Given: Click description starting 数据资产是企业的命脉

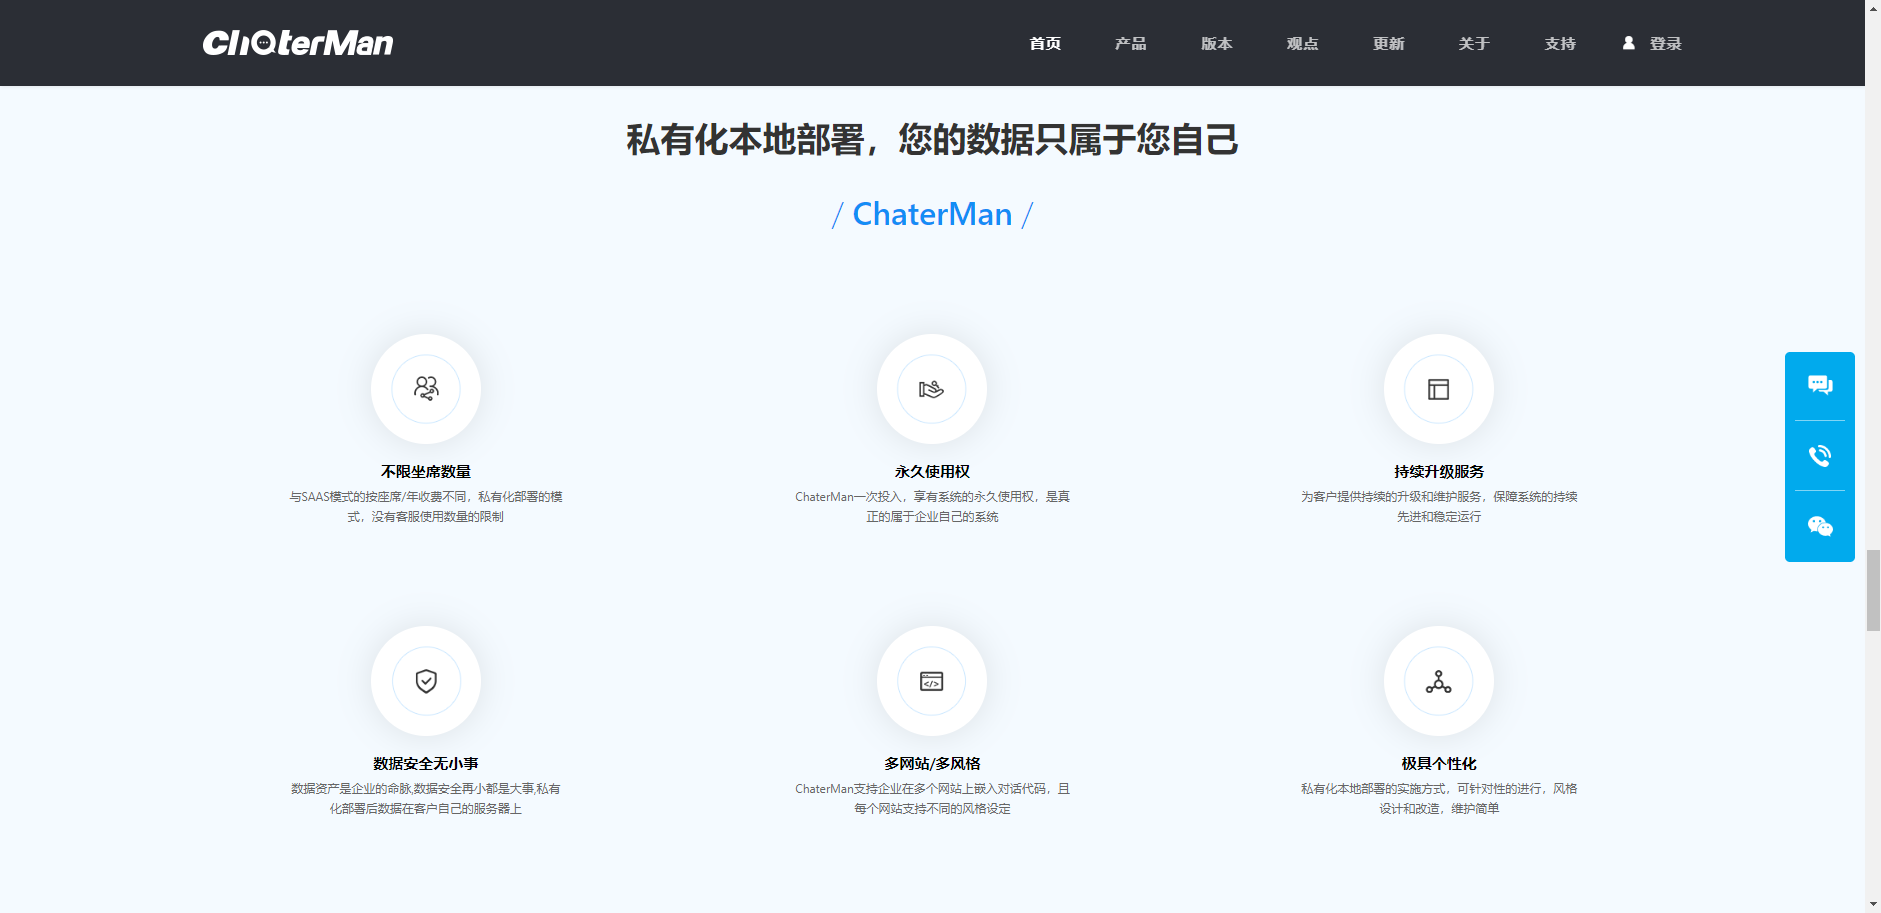Looking at the screenshot, I should point(426,799).
